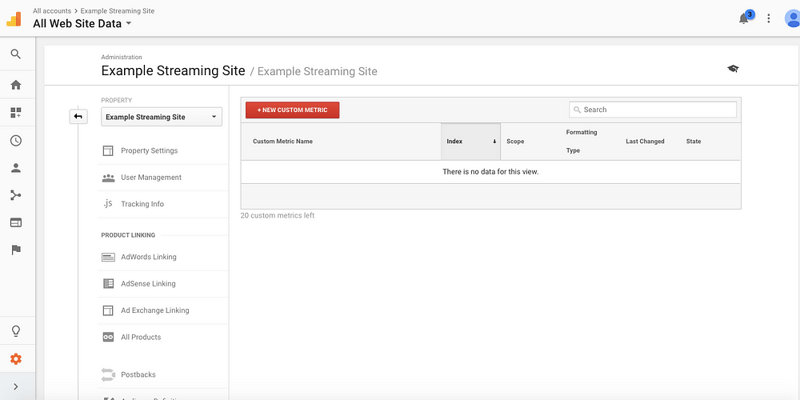Click the User Management people icon
Viewport: 800px width, 400px height.
tap(108, 178)
